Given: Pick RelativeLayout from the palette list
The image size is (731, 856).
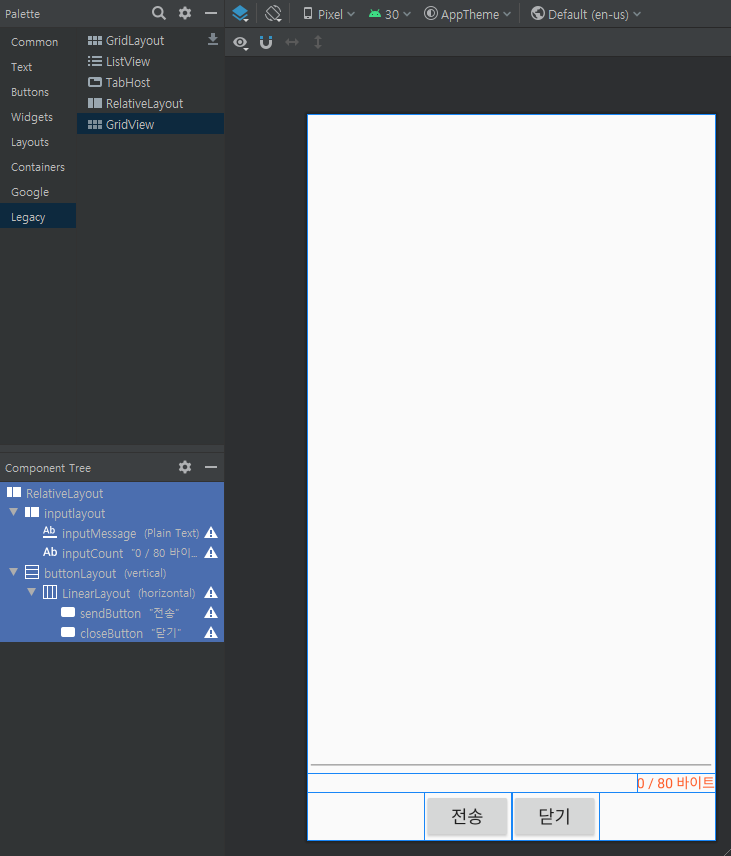Looking at the screenshot, I should coord(150,104).
